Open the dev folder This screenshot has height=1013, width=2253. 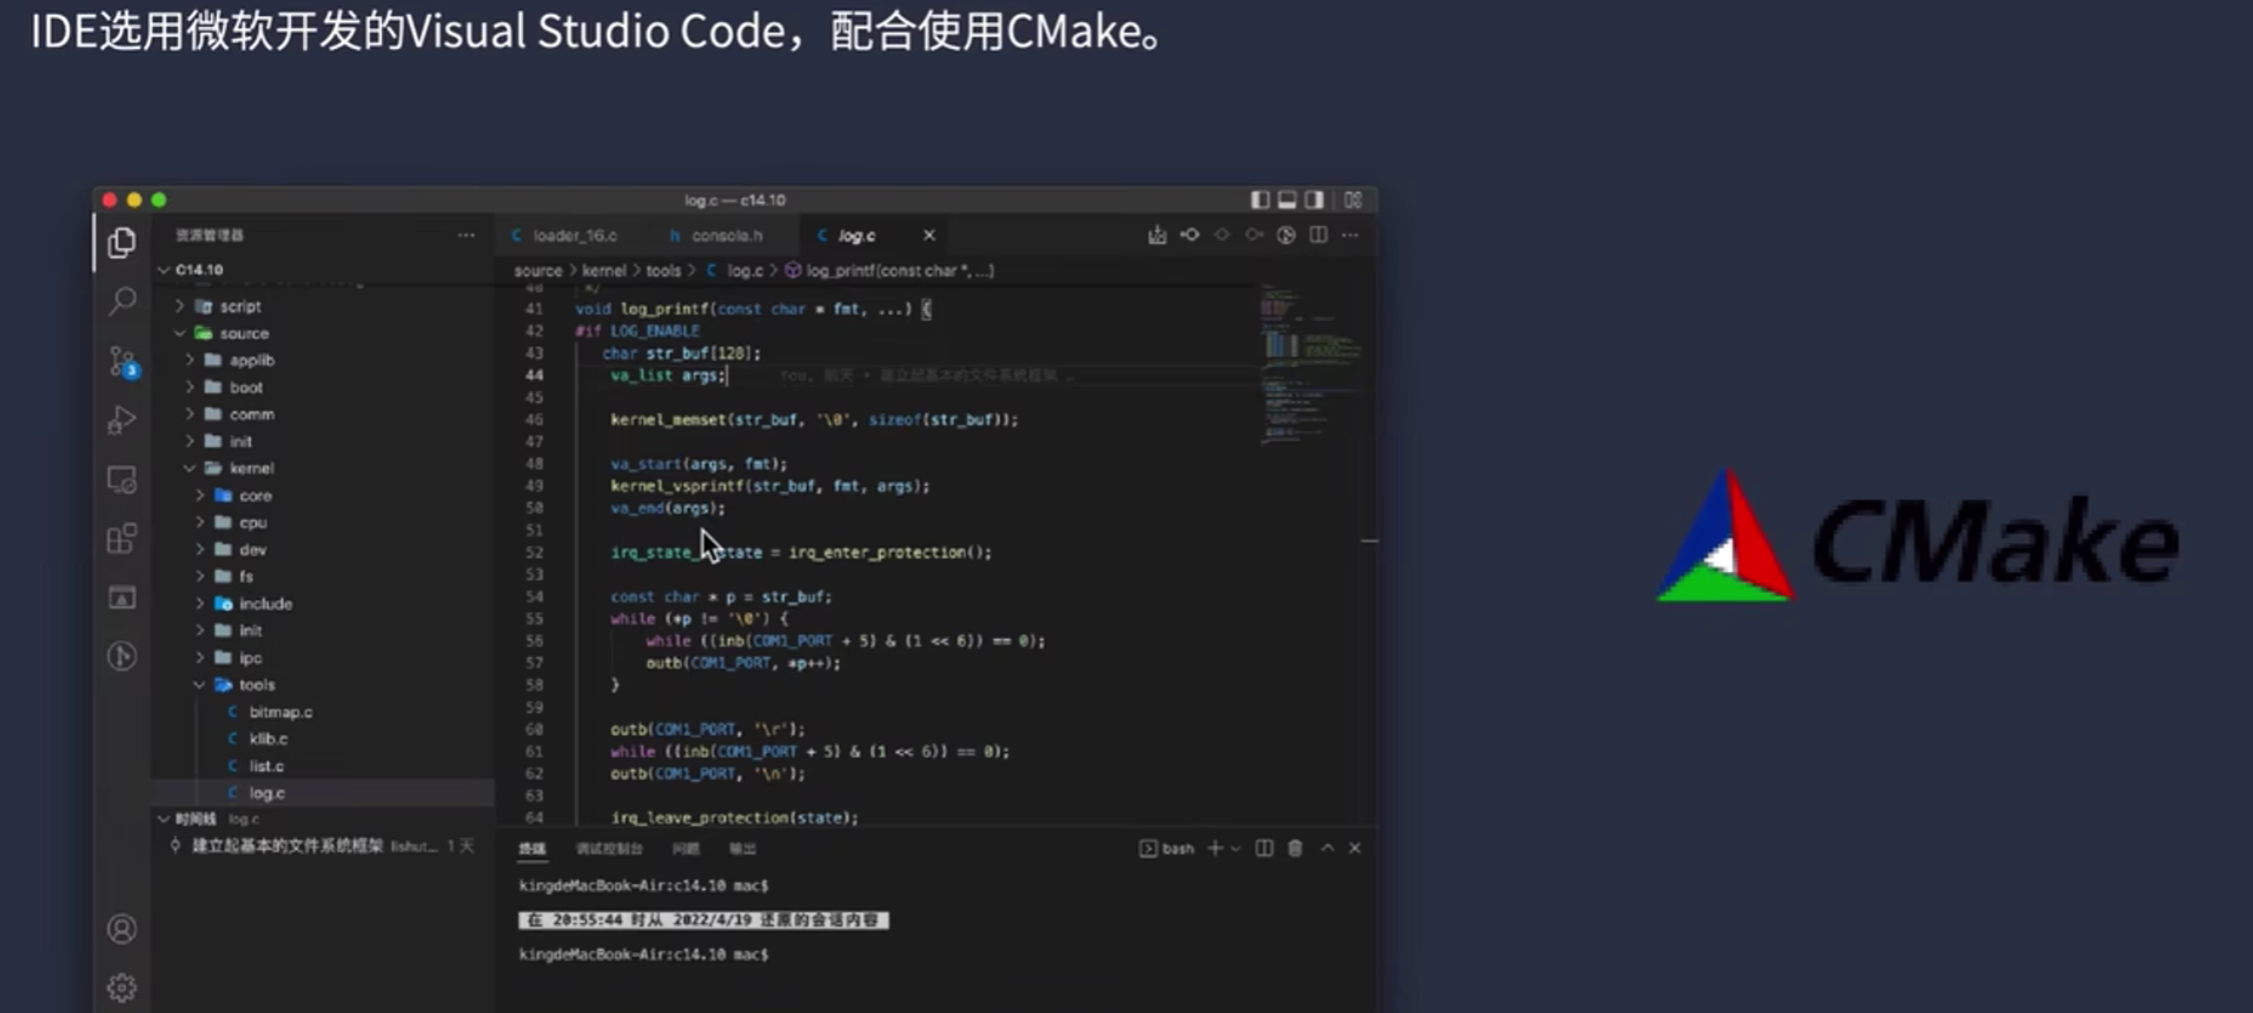253,549
